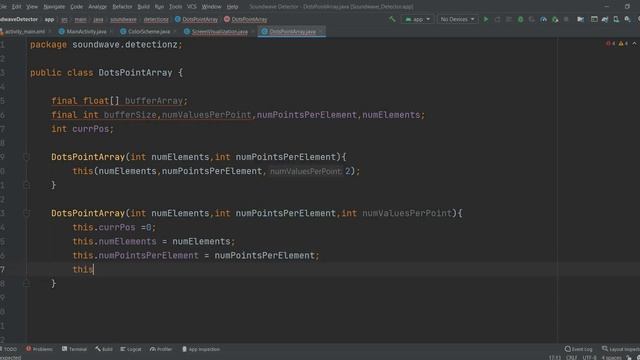
Task: Open the Help menu
Action: [232, 7]
